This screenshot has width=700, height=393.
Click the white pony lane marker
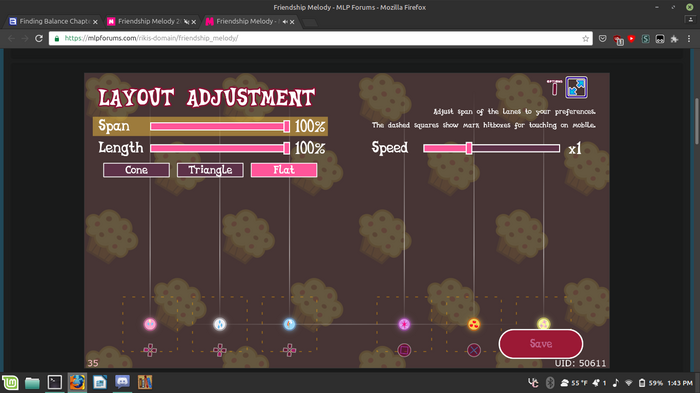[220, 324]
